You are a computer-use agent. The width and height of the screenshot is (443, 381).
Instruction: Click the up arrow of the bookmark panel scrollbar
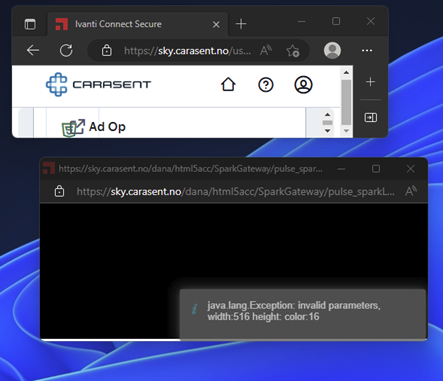point(327,115)
